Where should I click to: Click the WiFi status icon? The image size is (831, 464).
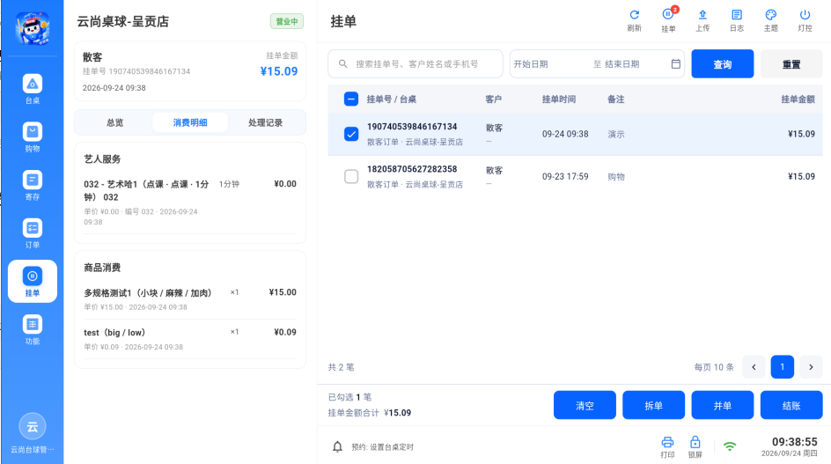(x=730, y=447)
